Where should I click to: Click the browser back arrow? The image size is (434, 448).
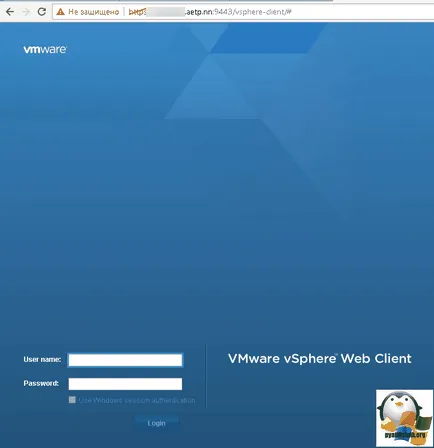[x=10, y=12]
